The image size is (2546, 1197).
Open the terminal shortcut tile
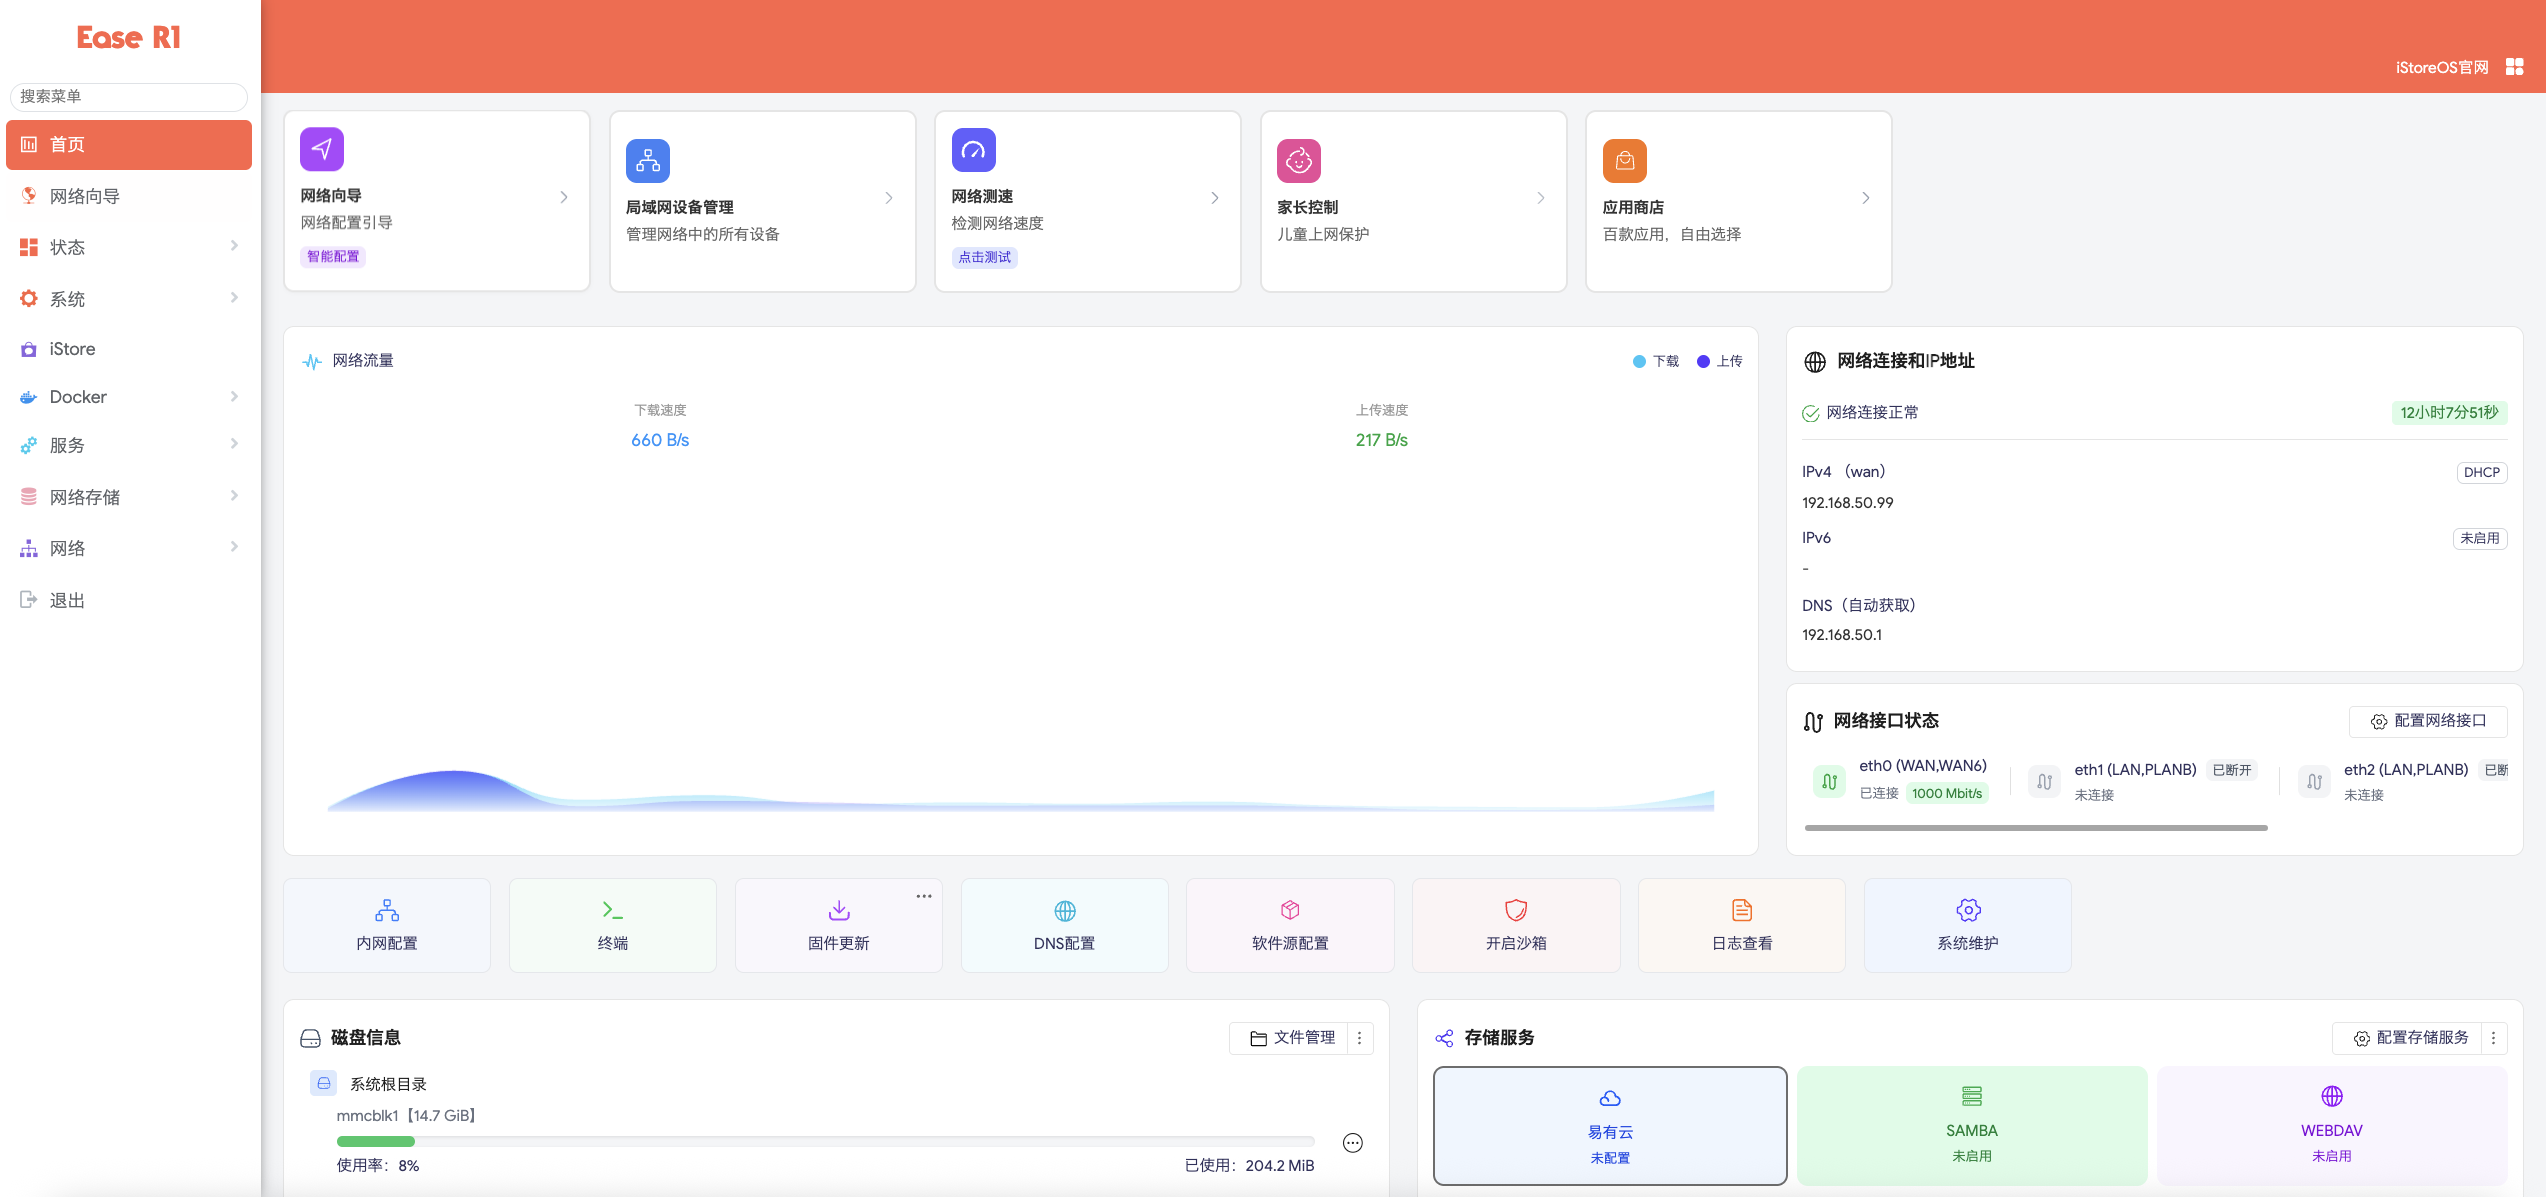point(612,924)
